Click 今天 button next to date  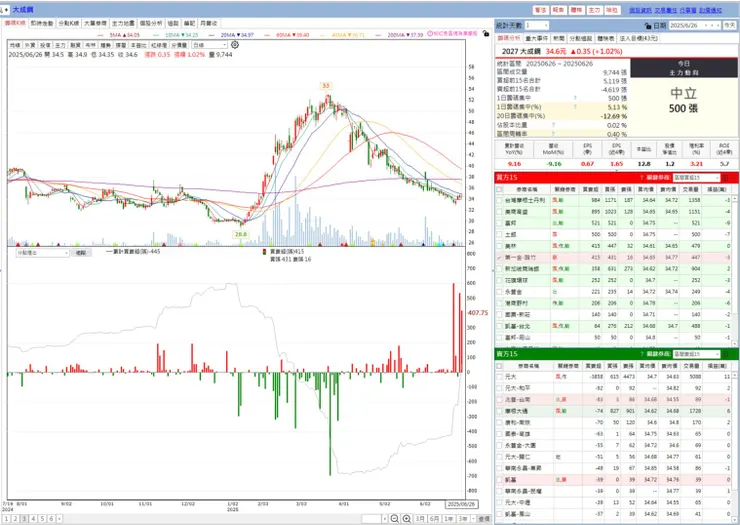coord(730,25)
